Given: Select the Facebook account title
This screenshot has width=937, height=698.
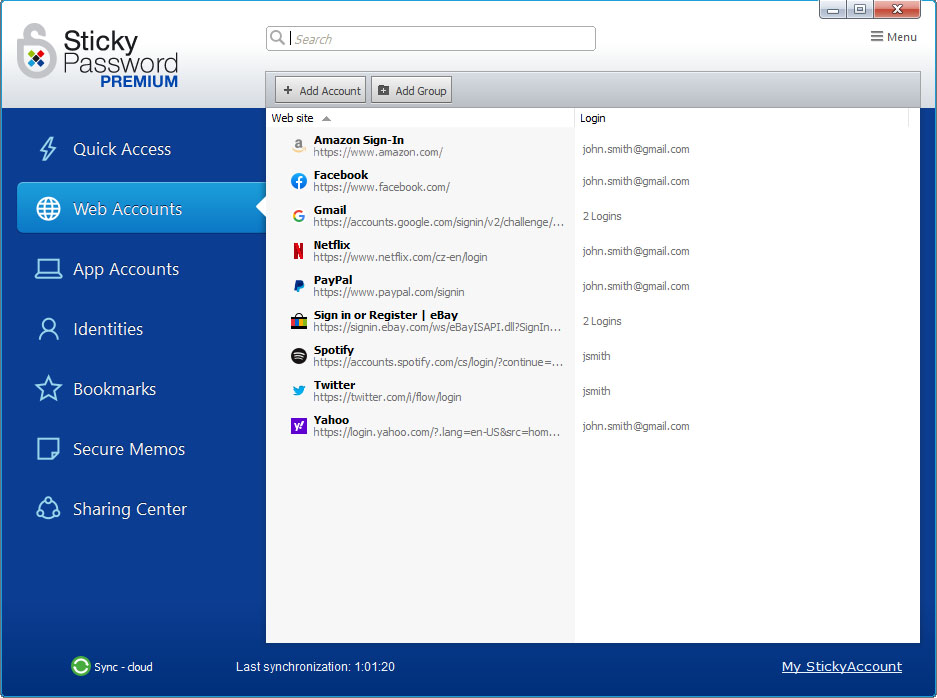Looking at the screenshot, I should point(341,175).
